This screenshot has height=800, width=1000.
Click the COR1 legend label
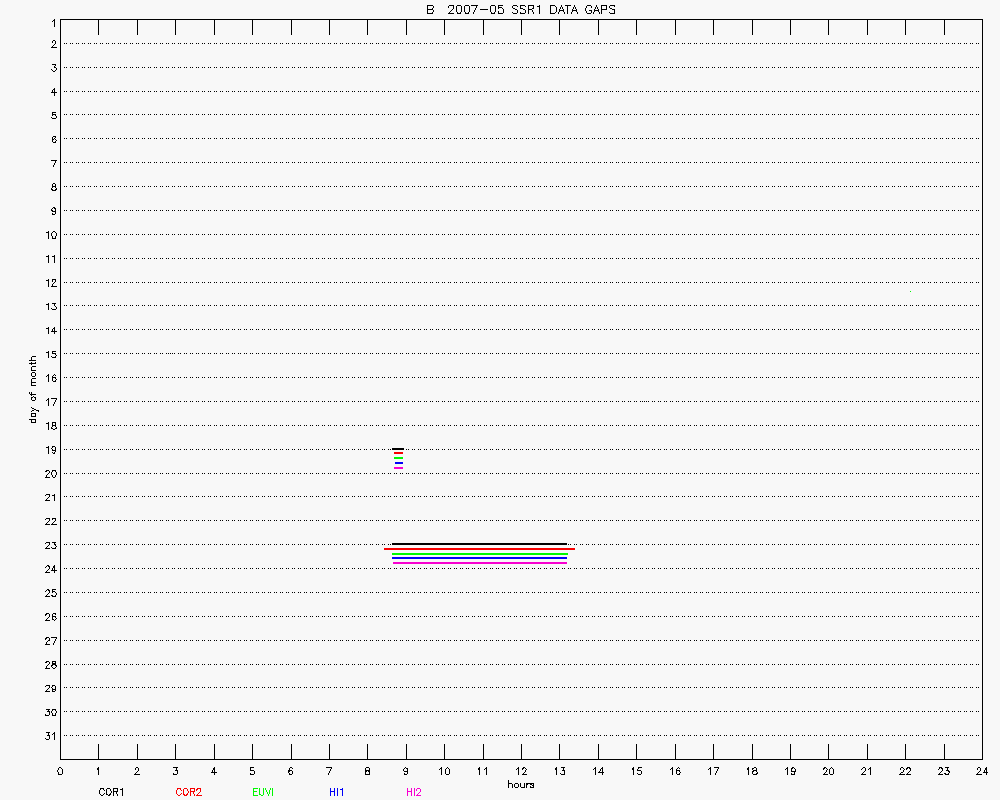click(x=110, y=792)
